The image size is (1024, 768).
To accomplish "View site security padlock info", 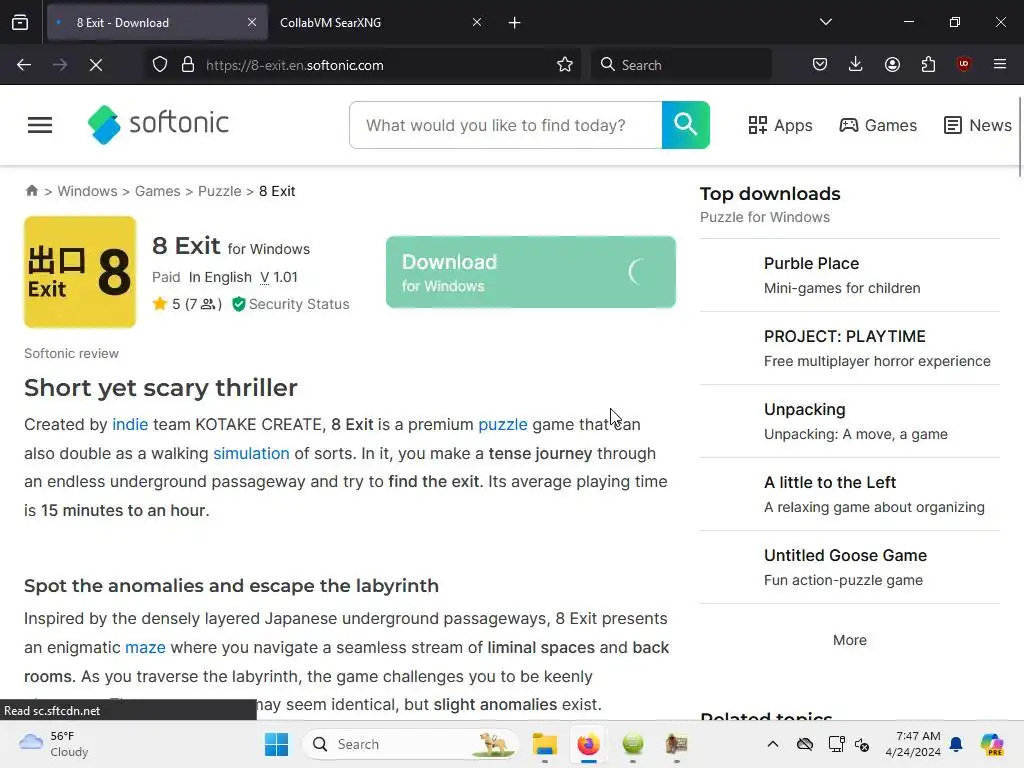I will click(x=188, y=65).
